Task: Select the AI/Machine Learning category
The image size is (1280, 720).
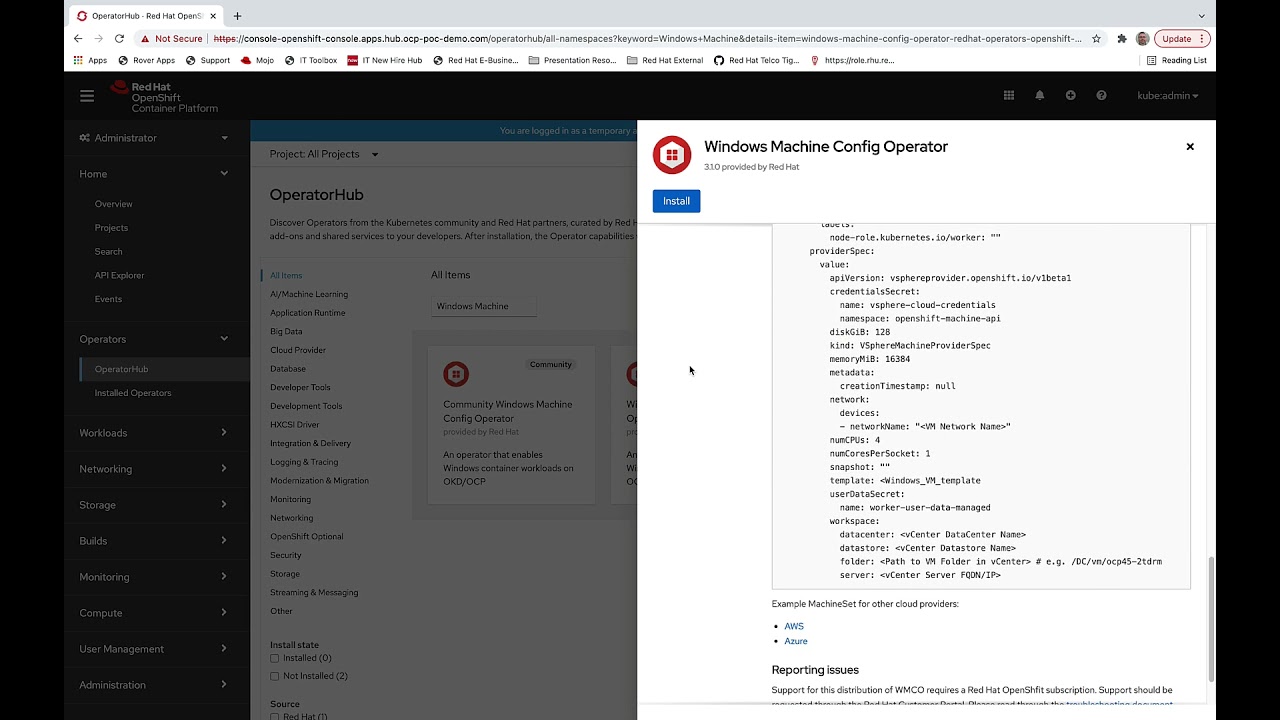Action: pyautogui.click(x=309, y=294)
